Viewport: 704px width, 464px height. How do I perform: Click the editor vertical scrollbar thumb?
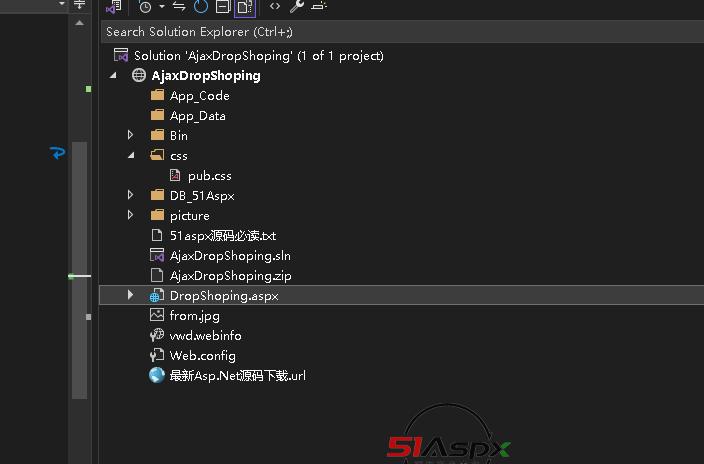click(x=79, y=270)
